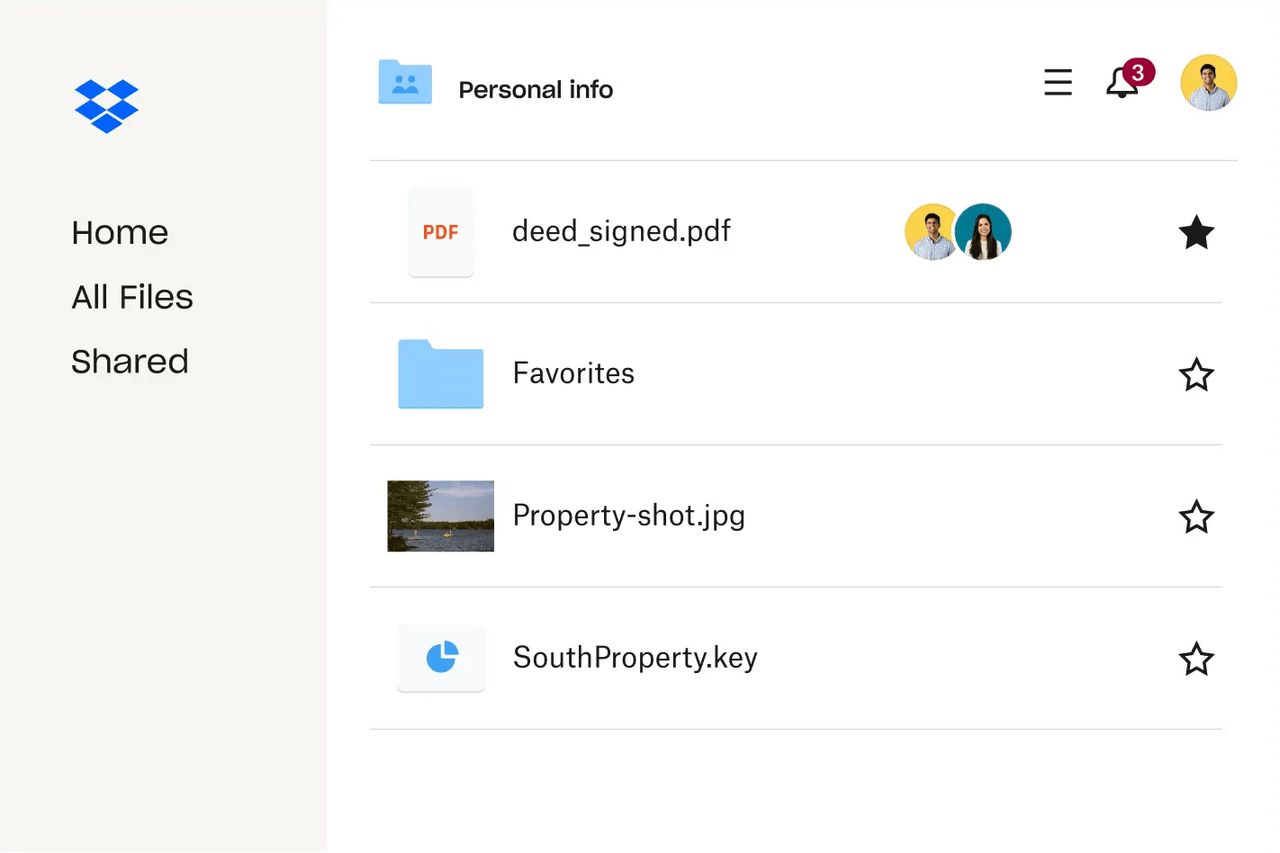Open the profile account menu
This screenshot has width=1280, height=853.
click(1208, 82)
